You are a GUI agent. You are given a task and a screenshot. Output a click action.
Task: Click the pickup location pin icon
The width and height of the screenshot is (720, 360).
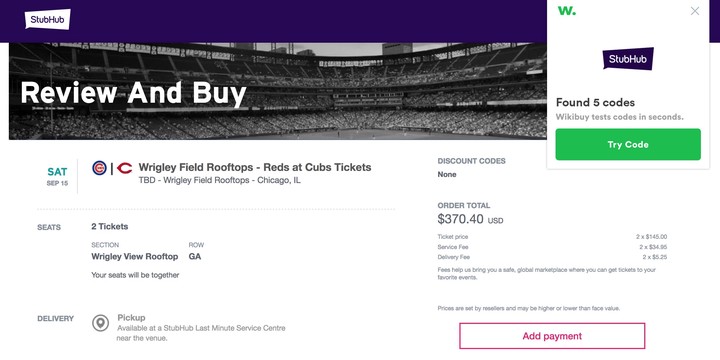101,323
